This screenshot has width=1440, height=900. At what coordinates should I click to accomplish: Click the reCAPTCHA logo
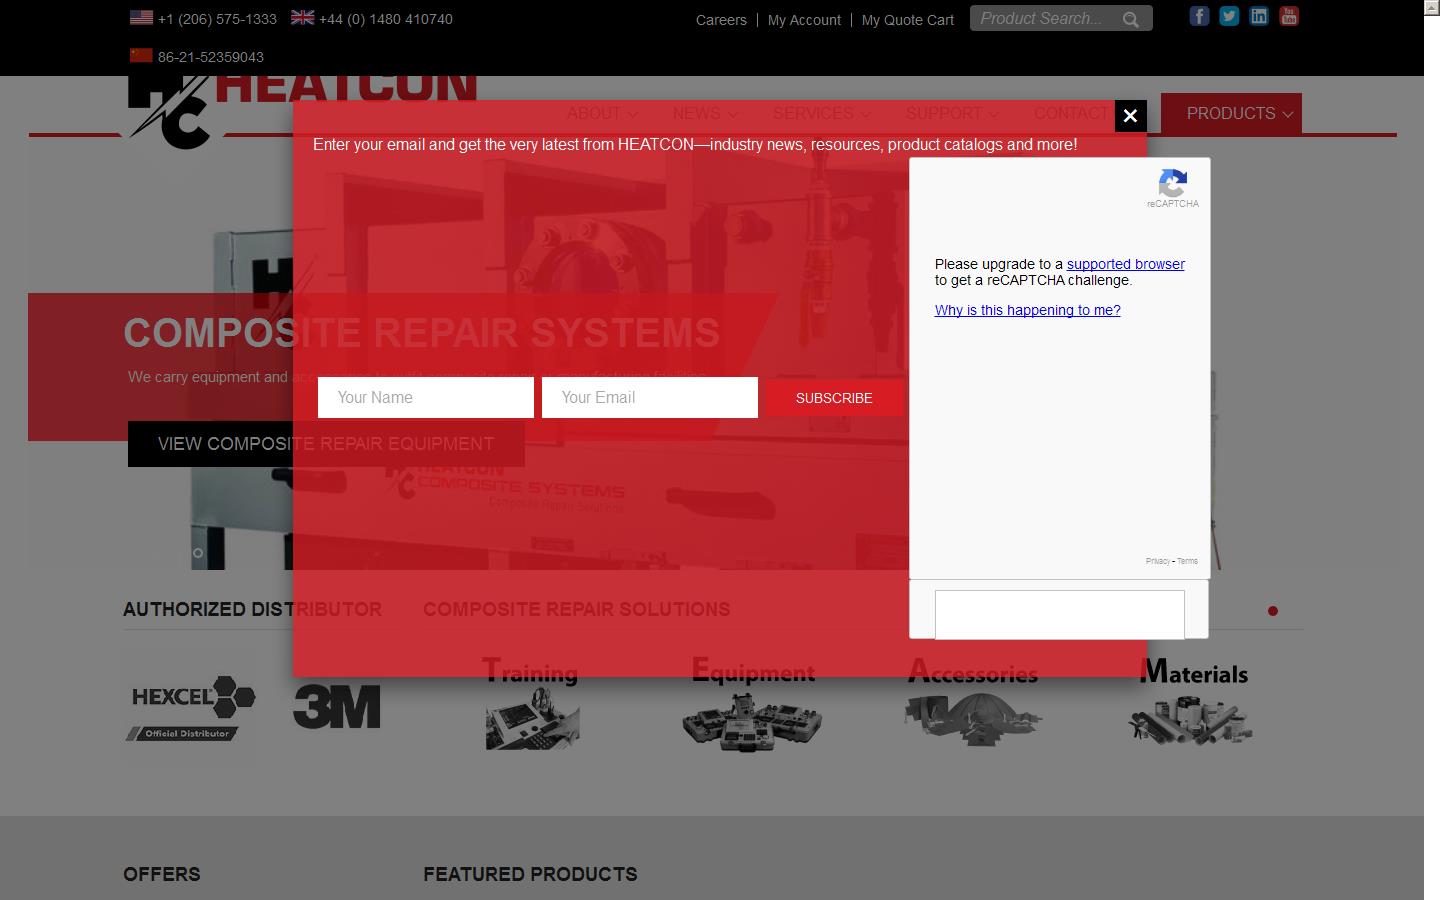tap(1172, 184)
